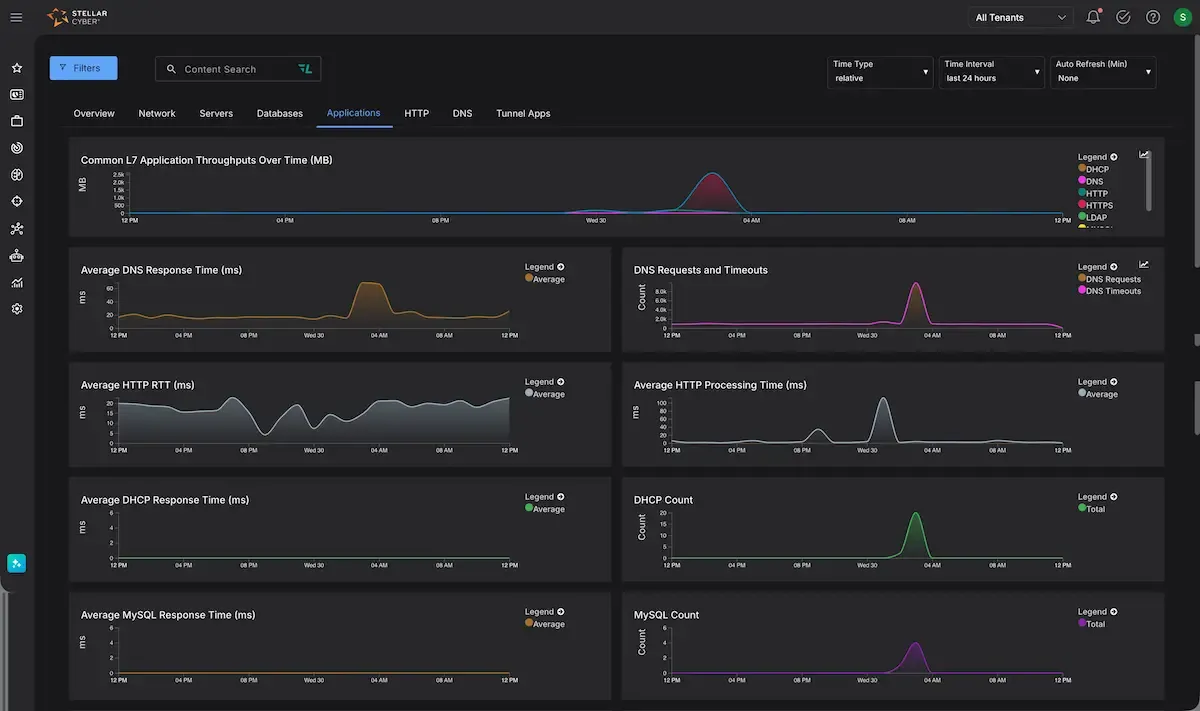Toggle the Legend arrow on MySQL Count
The image size is (1200, 711).
1114,612
